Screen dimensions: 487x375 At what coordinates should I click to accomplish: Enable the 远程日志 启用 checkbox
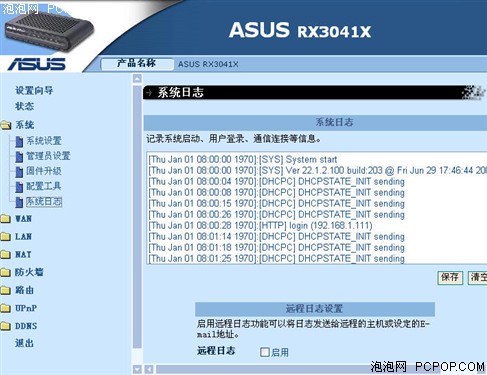point(265,352)
